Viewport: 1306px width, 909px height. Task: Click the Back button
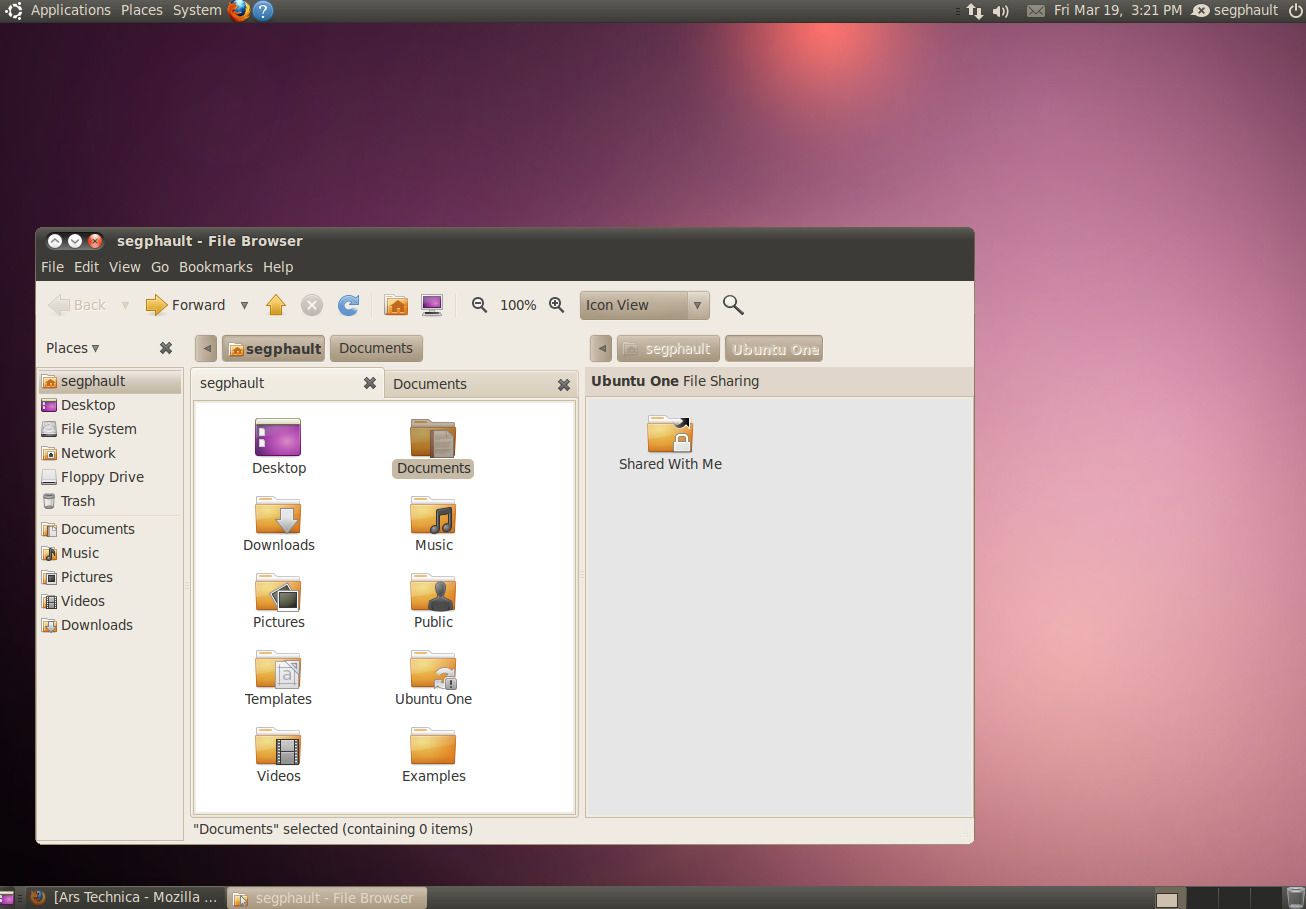(77, 305)
